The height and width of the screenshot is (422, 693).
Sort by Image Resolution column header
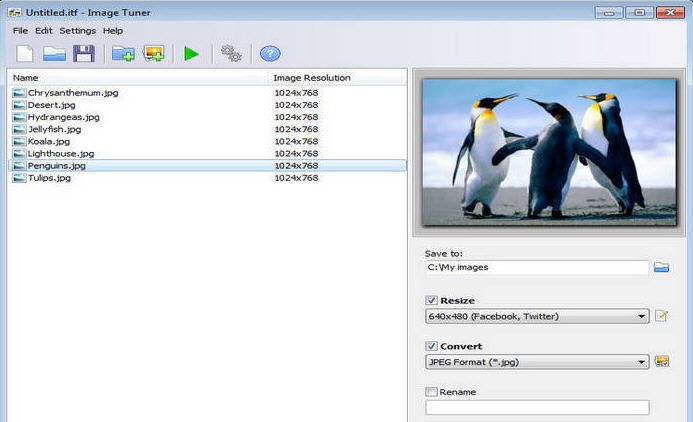(337, 78)
